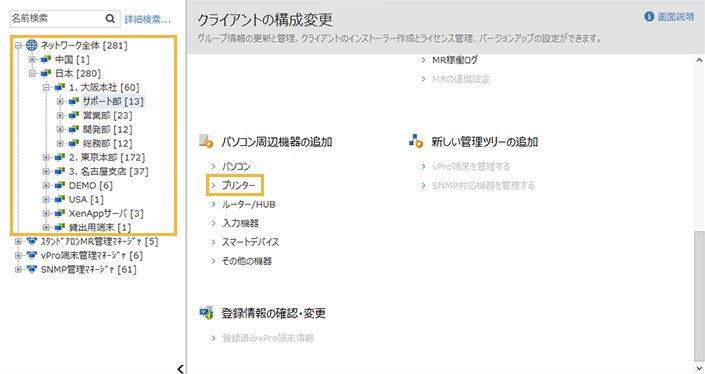The height and width of the screenshot is (374, 705).
Task: Select XenAppサーバ [3] in the tree
Action: (x=107, y=214)
